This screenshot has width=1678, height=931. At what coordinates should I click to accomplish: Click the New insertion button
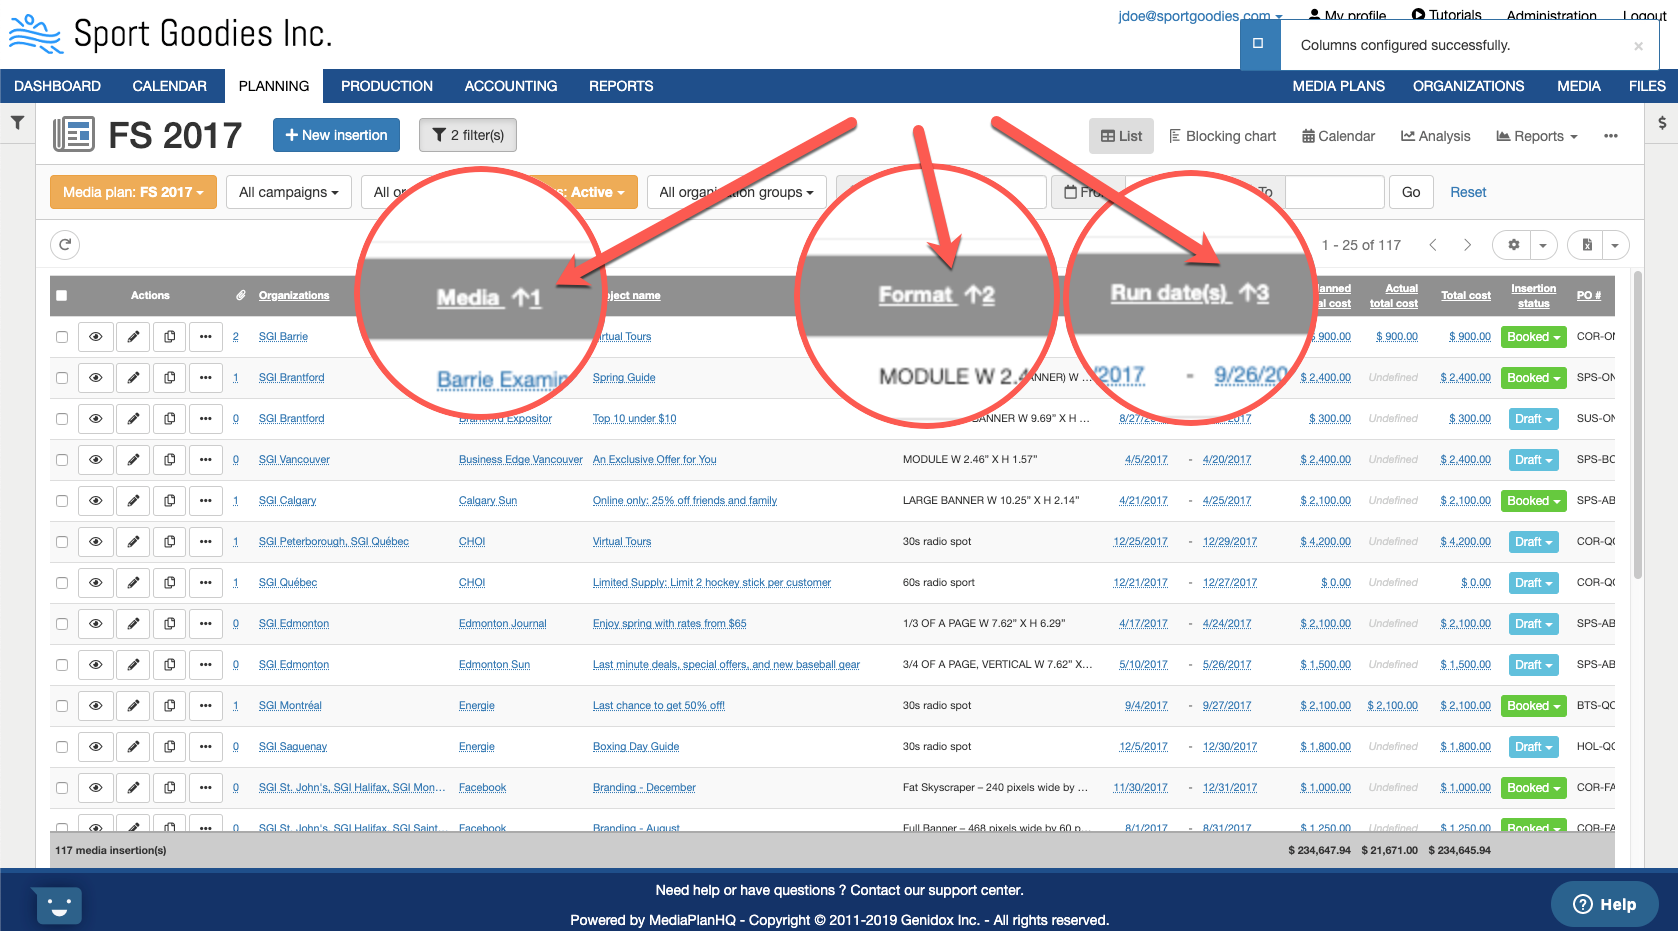point(336,135)
